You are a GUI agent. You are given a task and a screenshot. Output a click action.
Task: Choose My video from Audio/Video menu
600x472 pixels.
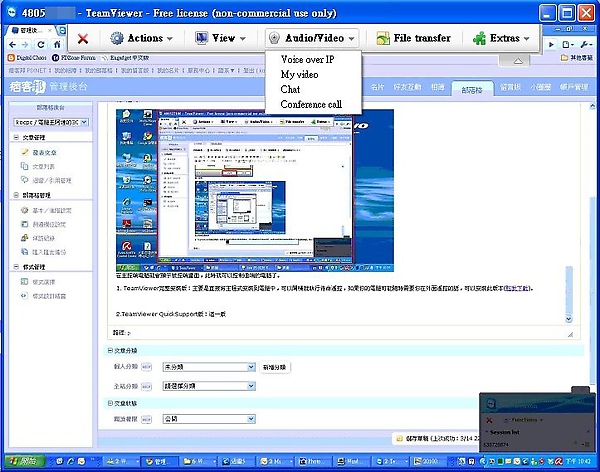pyautogui.click(x=302, y=74)
